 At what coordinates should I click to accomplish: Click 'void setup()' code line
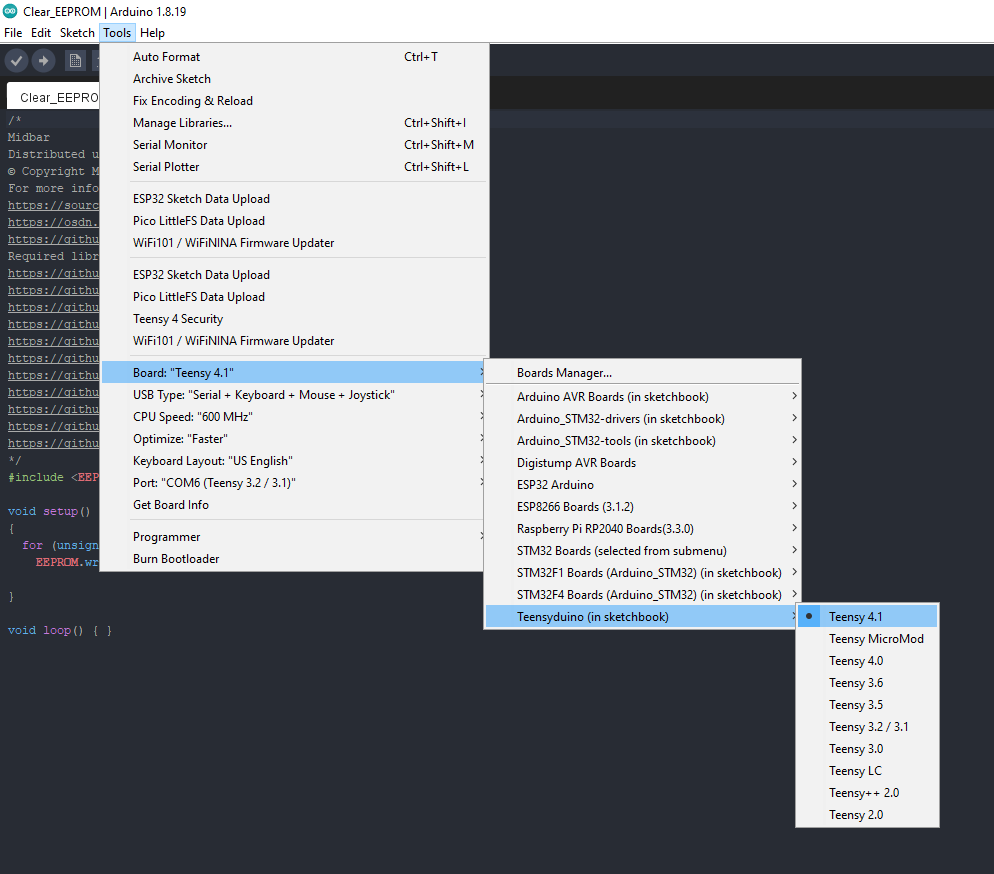(49, 511)
